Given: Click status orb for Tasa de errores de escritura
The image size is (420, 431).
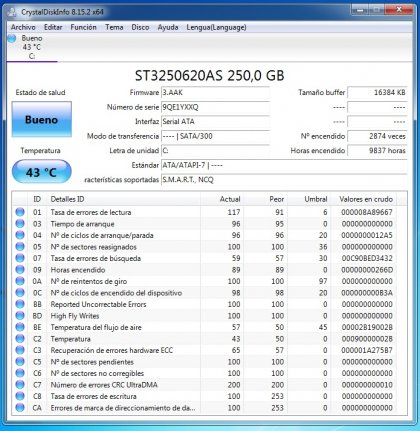Looking at the screenshot, I should coord(20,396).
